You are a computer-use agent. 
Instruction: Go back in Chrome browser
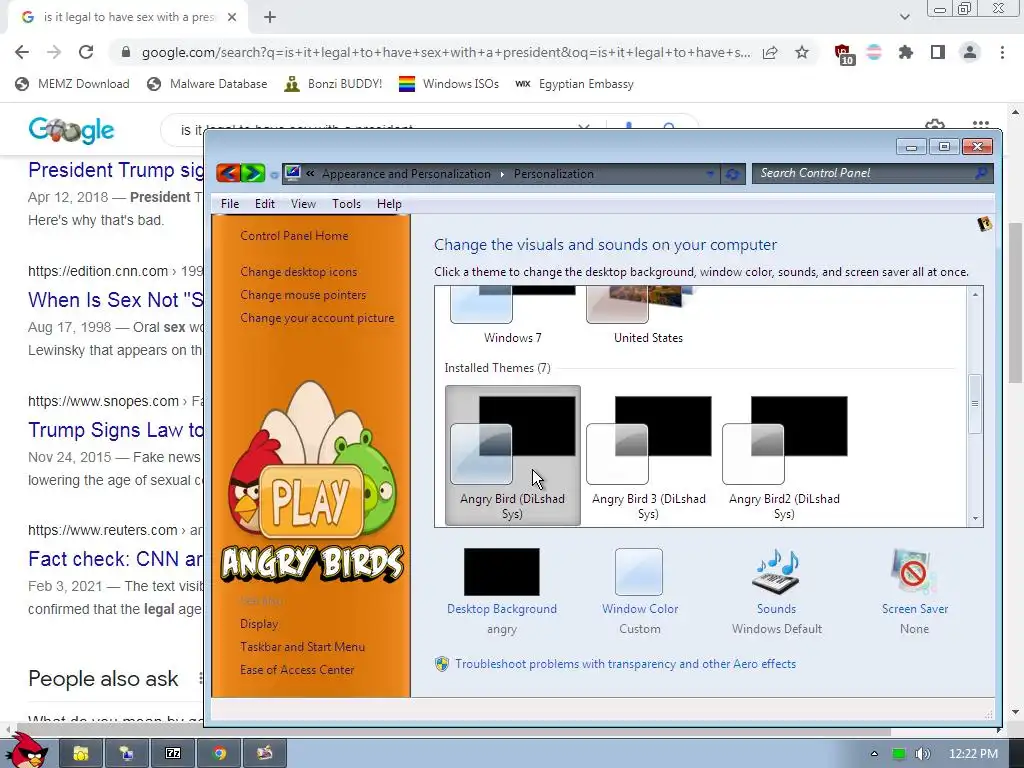[x=22, y=52]
